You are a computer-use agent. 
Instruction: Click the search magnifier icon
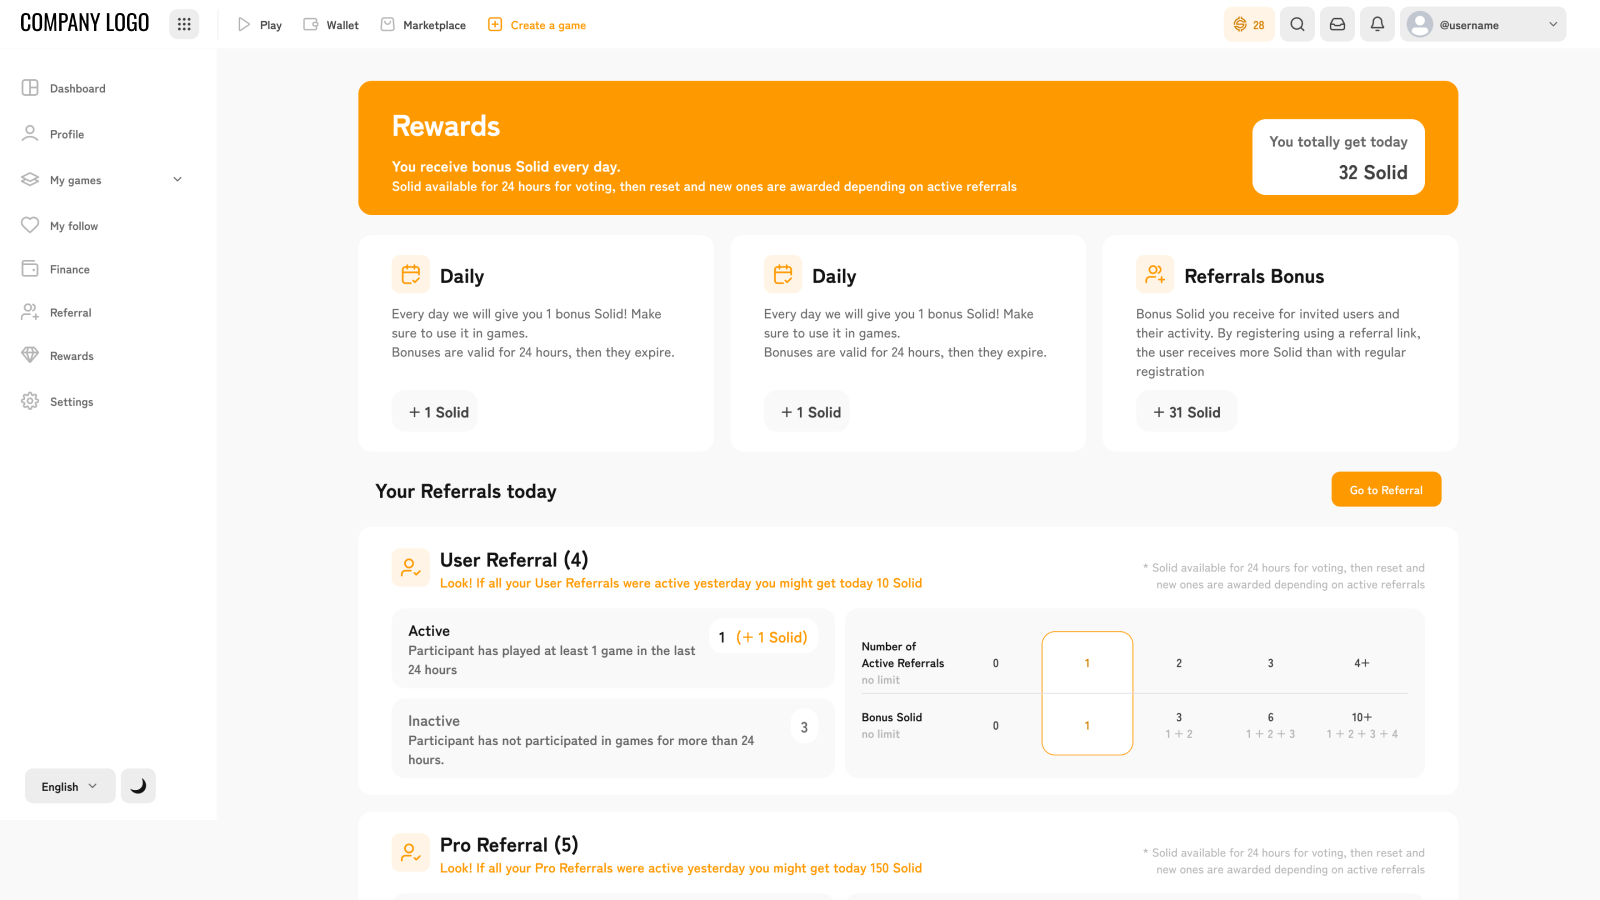click(1297, 24)
